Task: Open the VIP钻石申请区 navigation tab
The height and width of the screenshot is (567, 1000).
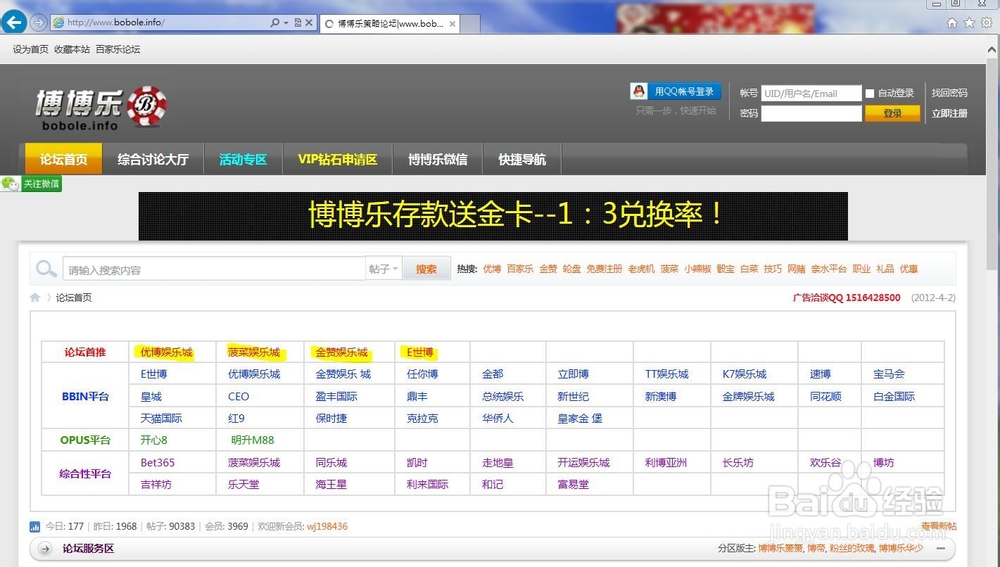Action: (x=337, y=159)
